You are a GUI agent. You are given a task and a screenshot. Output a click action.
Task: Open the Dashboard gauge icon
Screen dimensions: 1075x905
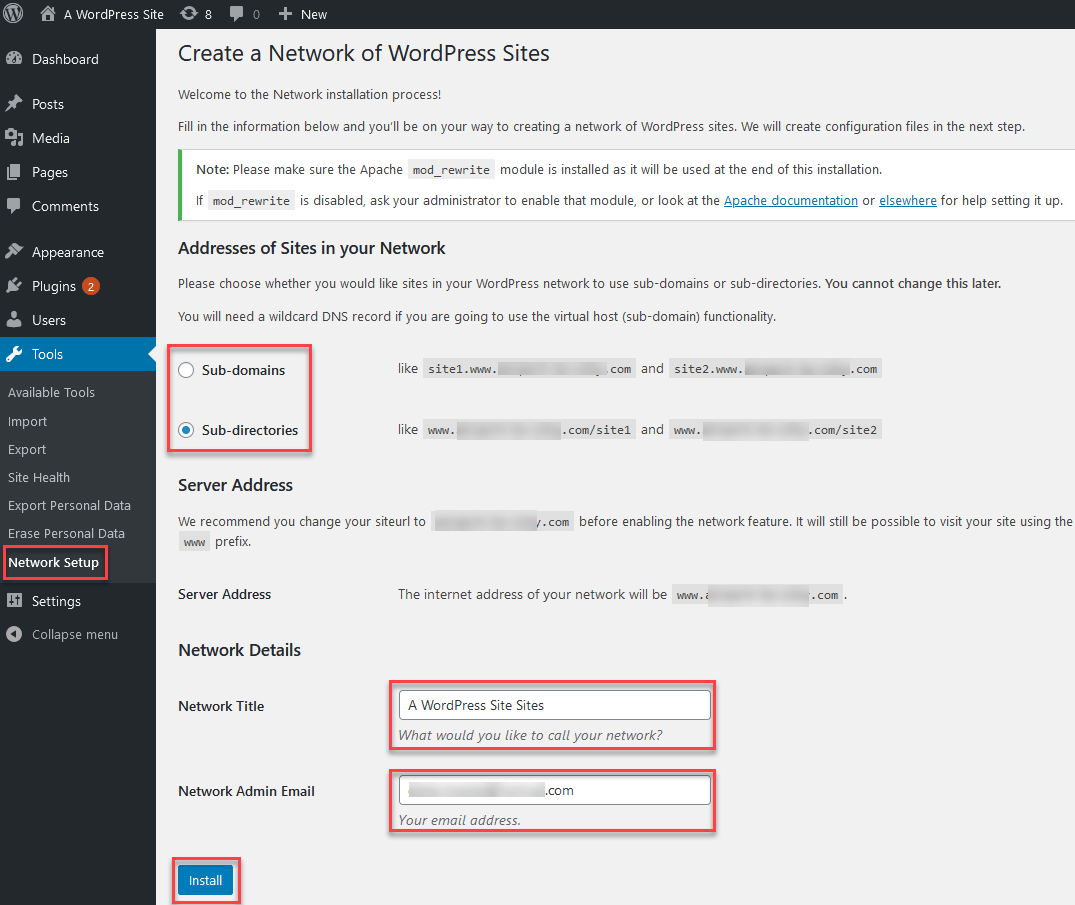pyautogui.click(x=14, y=59)
